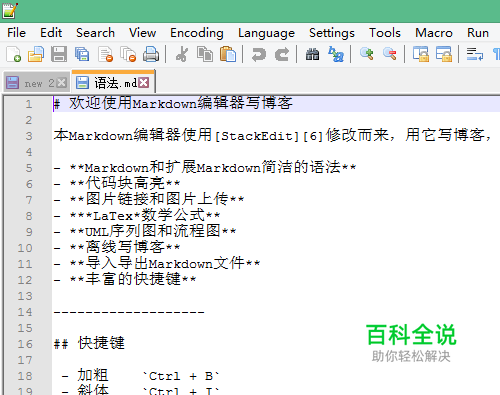Zoom in using the magnifier plus icon
500x395 pixels.
click(367, 54)
